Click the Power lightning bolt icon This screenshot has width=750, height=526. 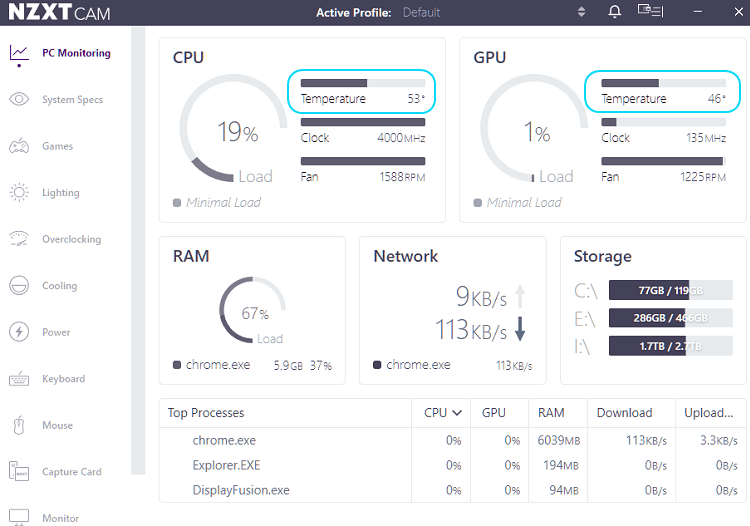(19, 332)
